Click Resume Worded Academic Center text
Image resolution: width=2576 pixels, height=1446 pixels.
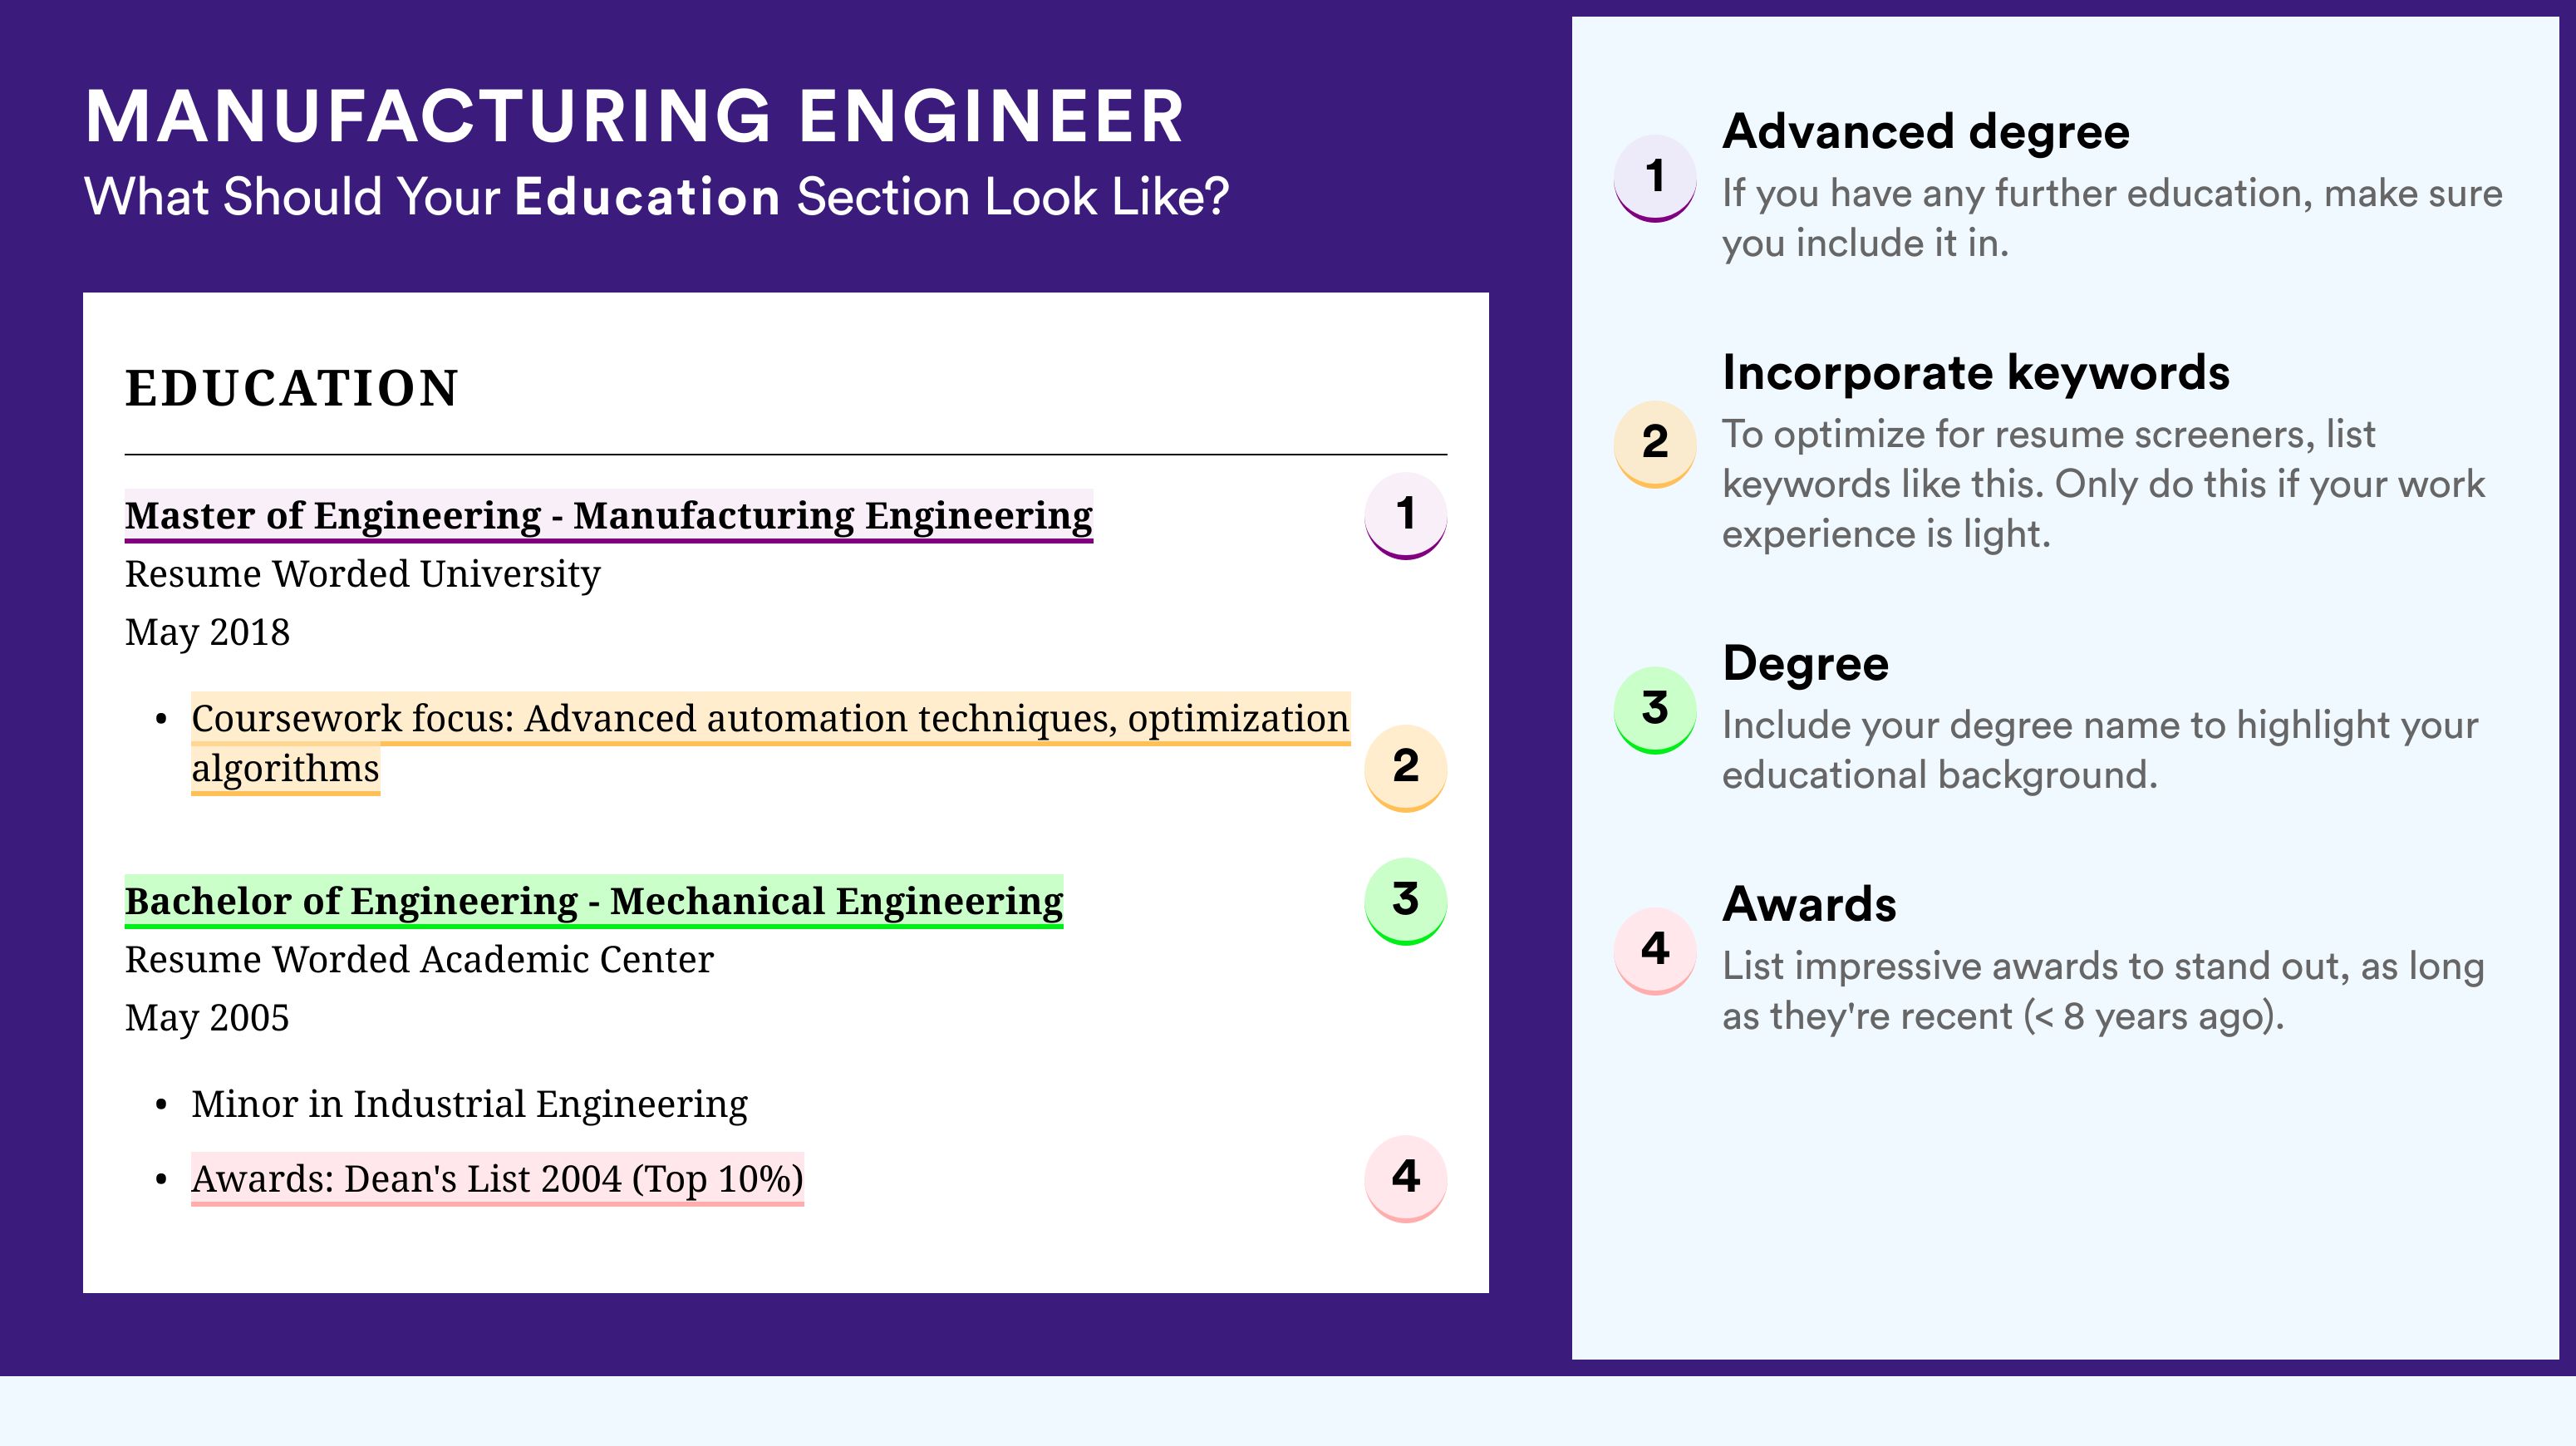419,960
